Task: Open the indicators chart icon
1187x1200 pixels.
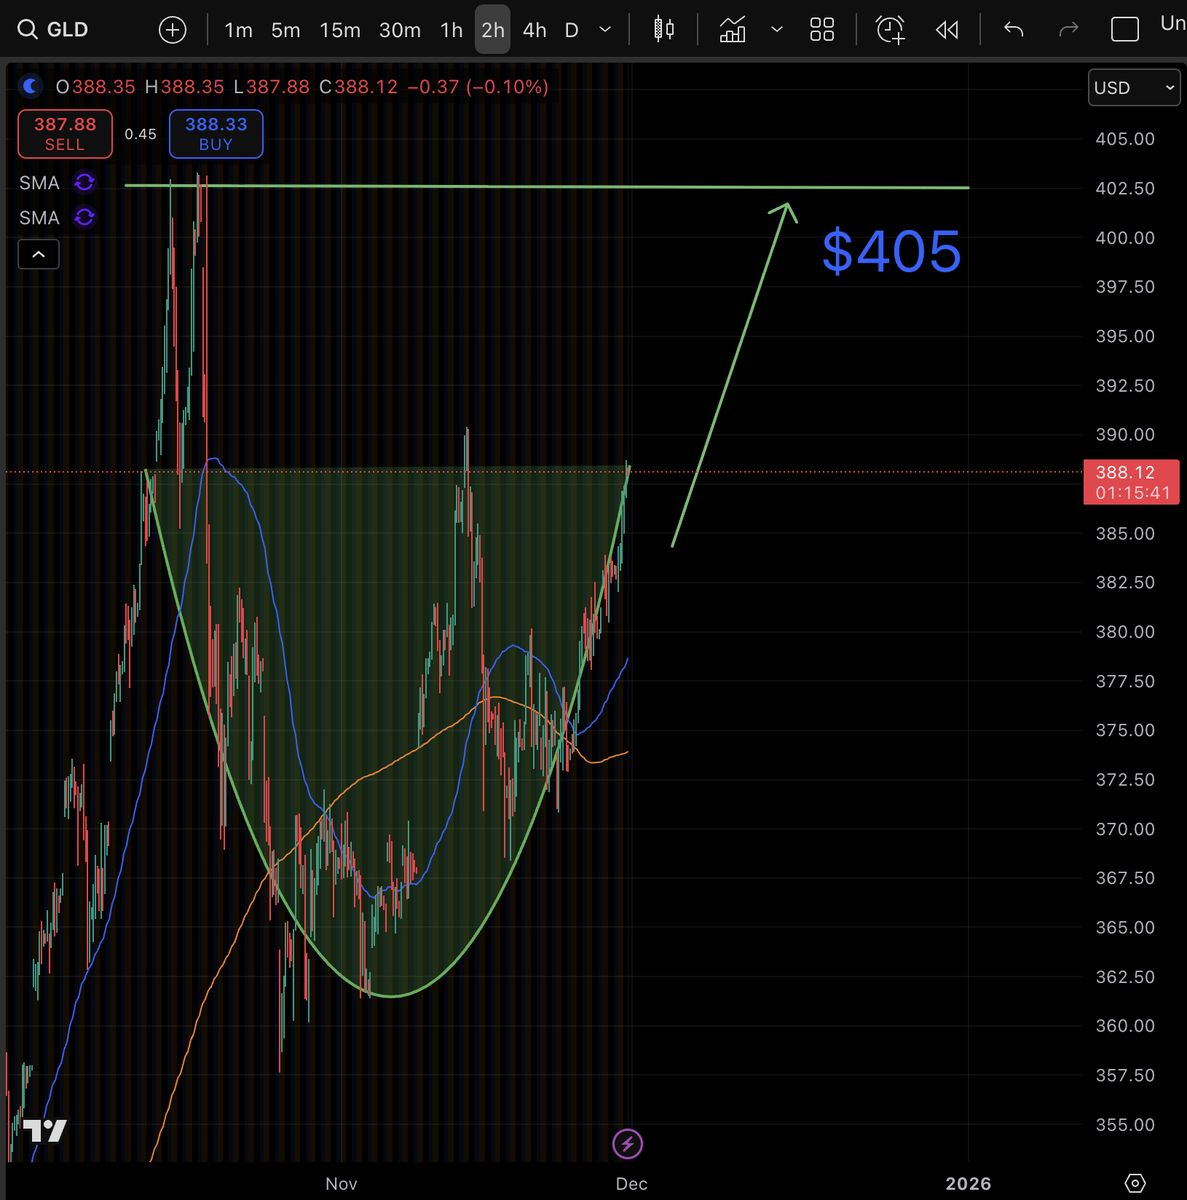Action: tap(732, 29)
